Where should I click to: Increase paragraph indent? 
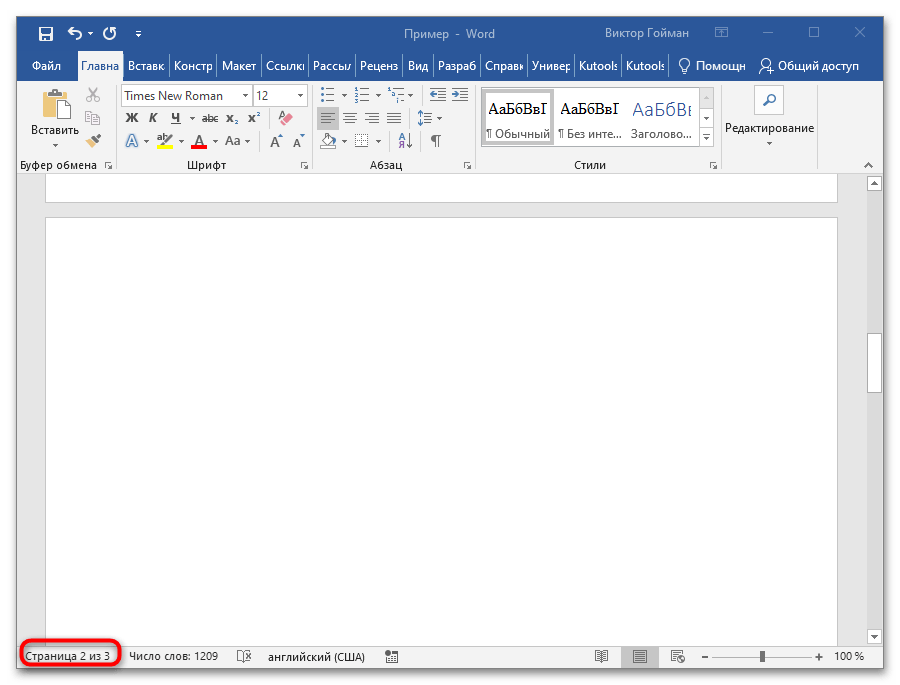click(460, 95)
